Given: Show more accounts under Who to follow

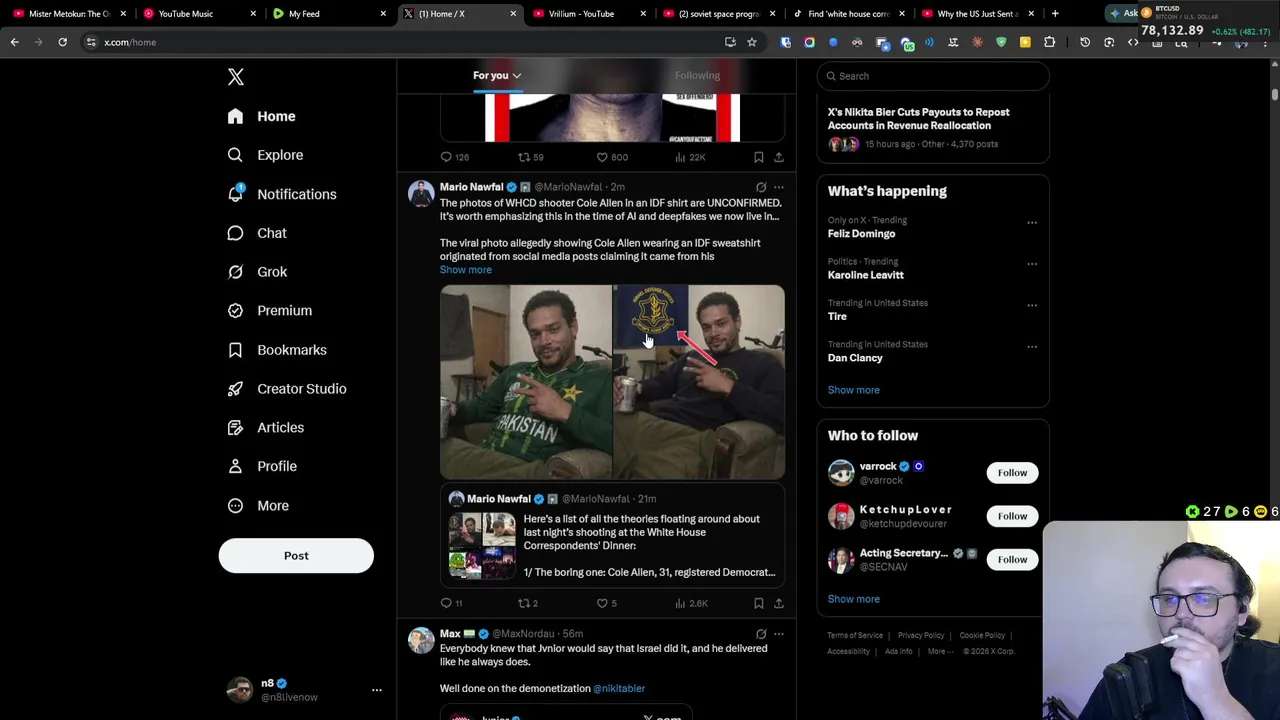Looking at the screenshot, I should pos(853,599).
